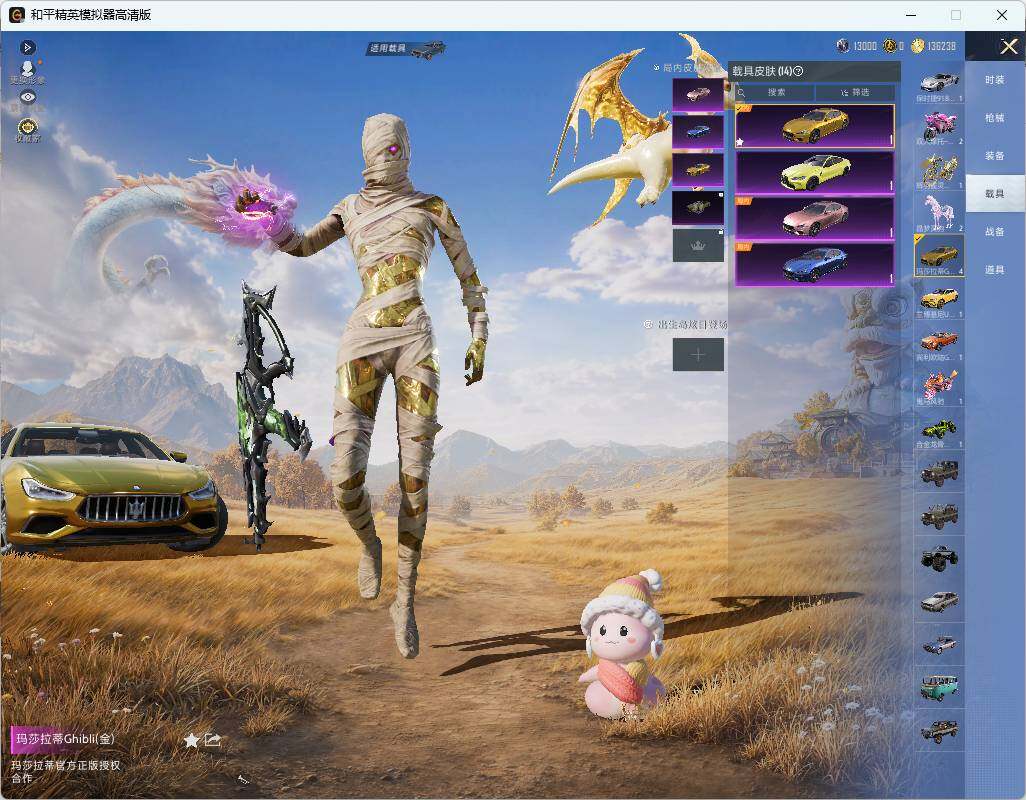Select the gold car skin card

815,126
